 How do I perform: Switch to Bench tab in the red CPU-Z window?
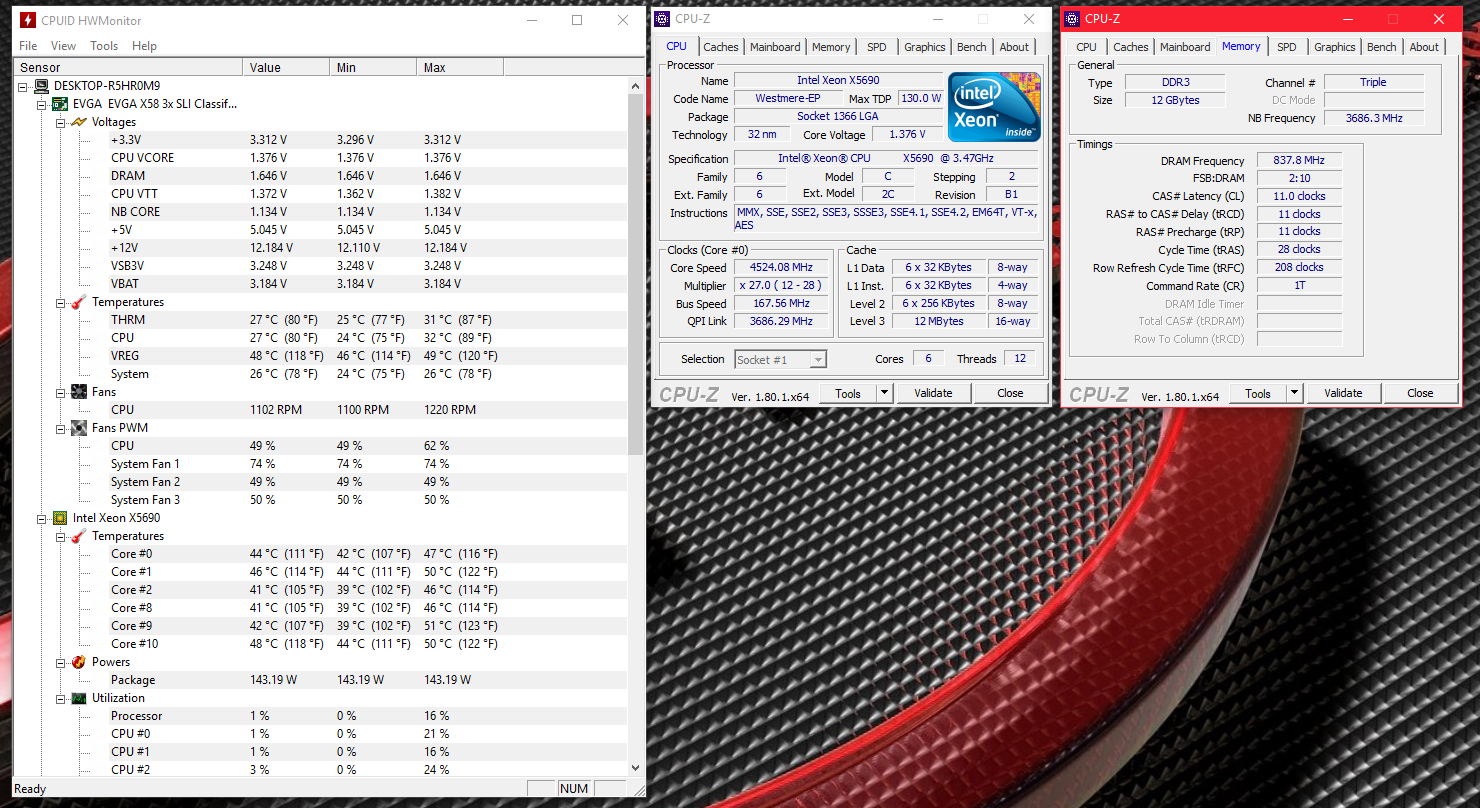pos(1381,47)
